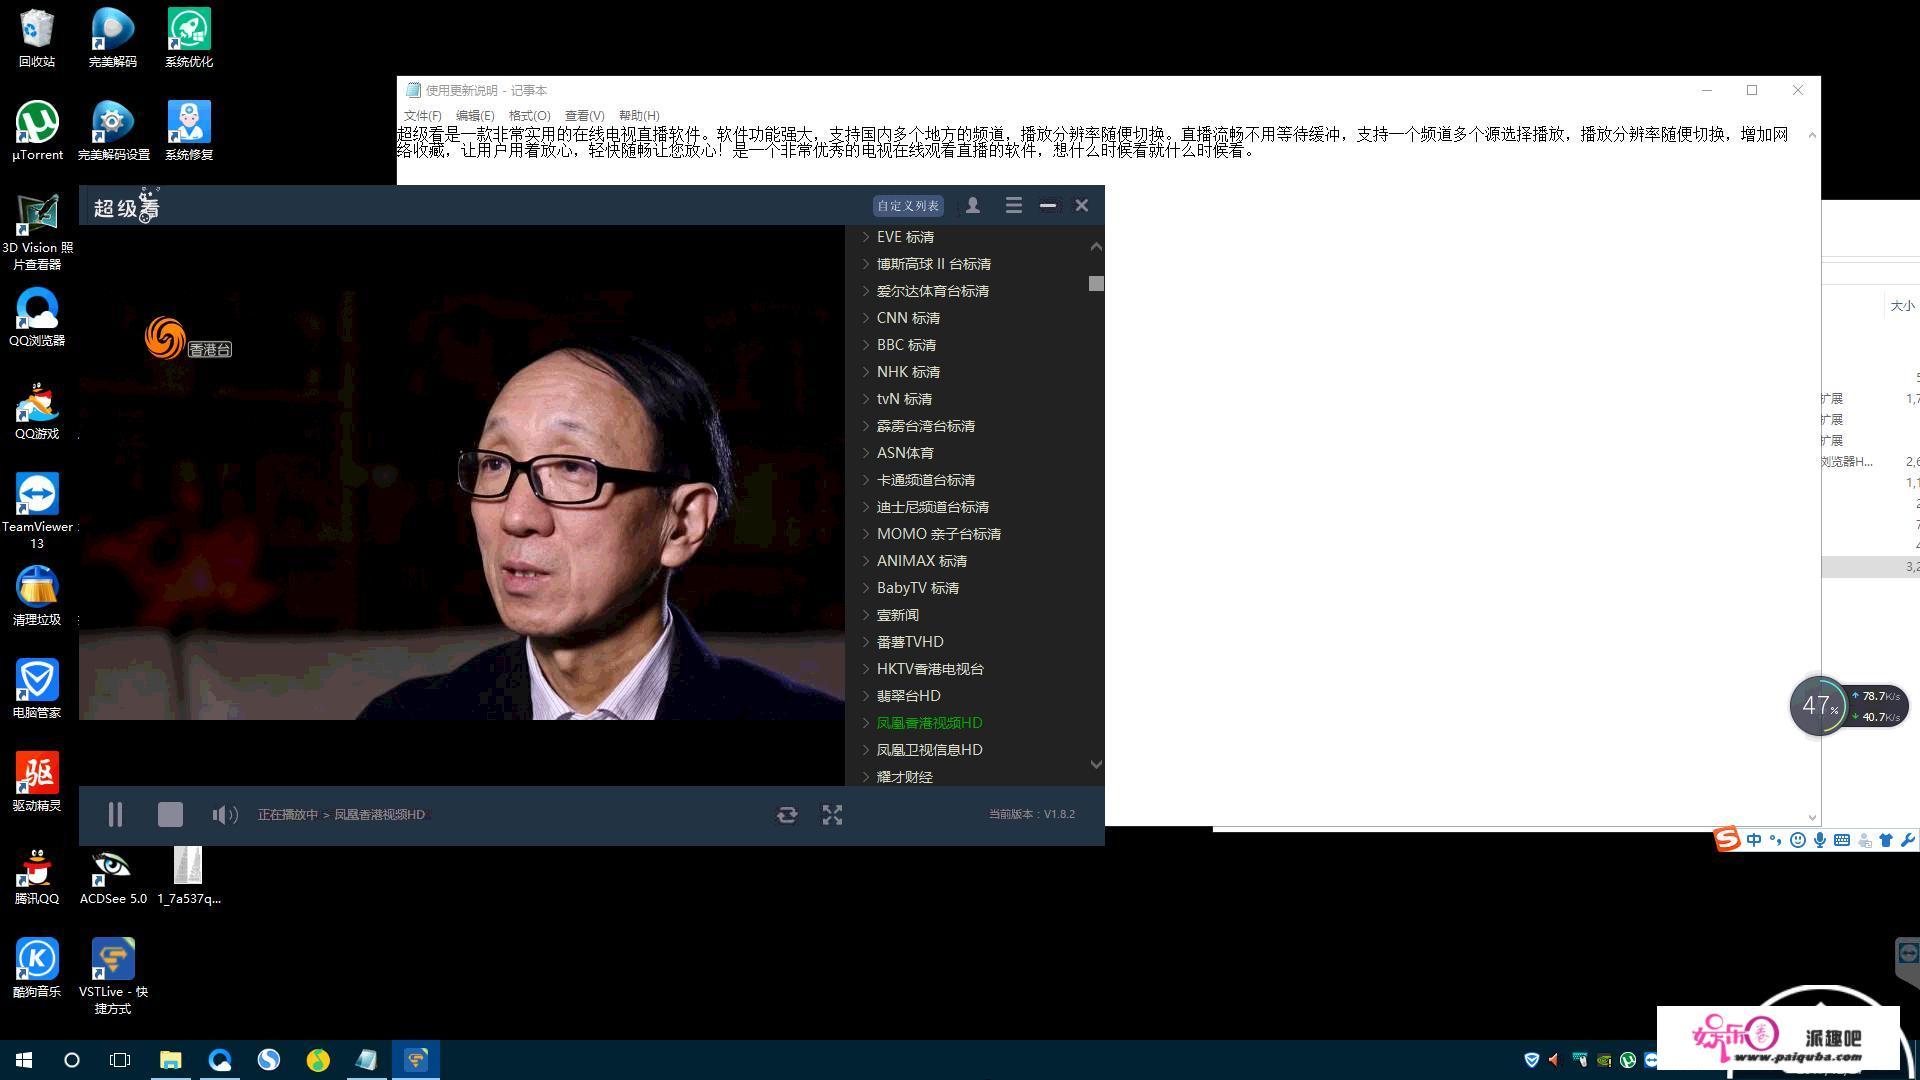Viewport: 1920px width, 1080px height.
Task: Expand the 翡翠台HD channel
Action: point(866,696)
